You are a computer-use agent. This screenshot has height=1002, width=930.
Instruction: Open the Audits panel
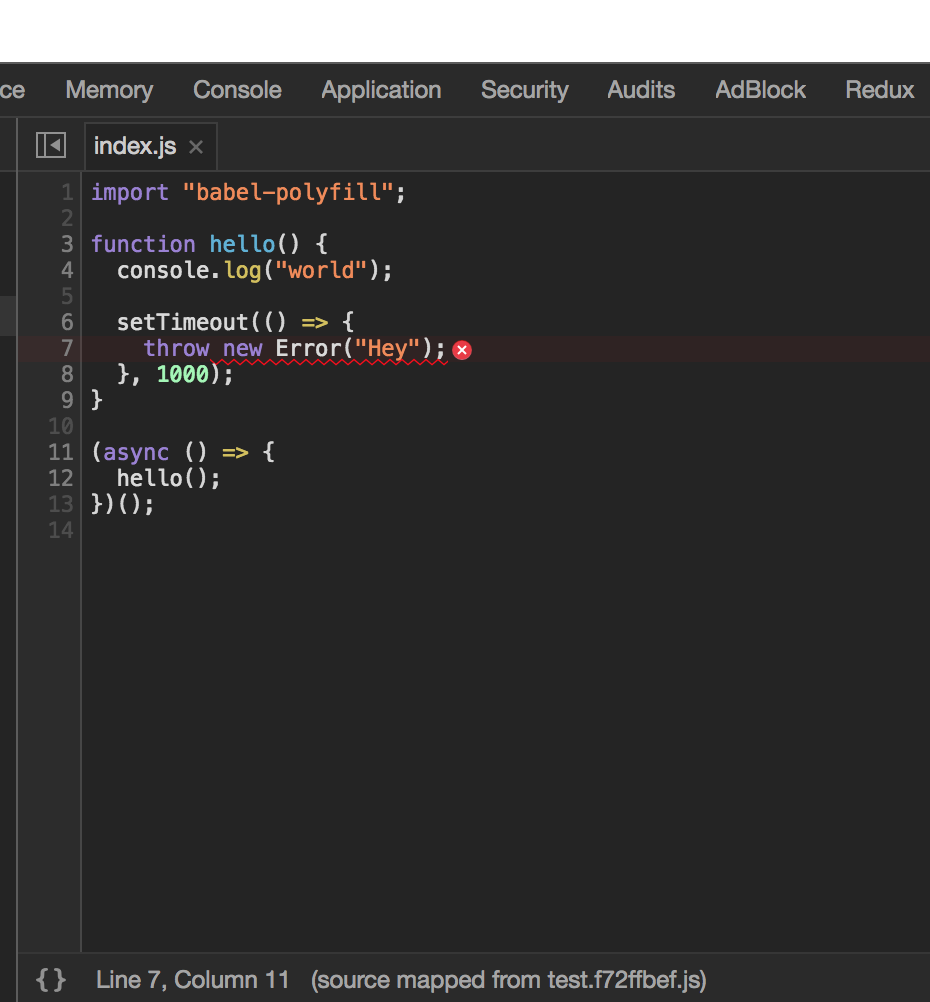(x=640, y=90)
